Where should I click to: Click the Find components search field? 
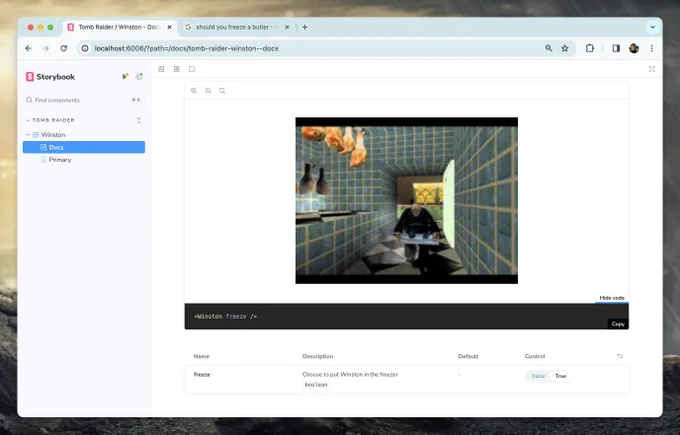[x=84, y=100]
